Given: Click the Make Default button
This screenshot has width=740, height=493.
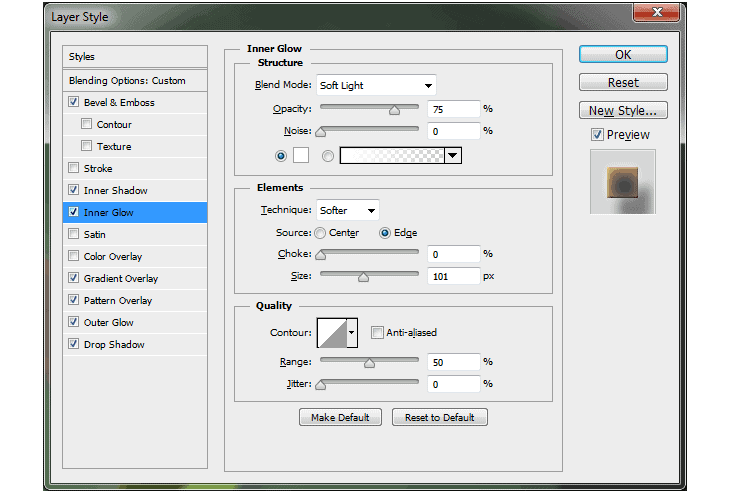Looking at the screenshot, I should pos(340,417).
